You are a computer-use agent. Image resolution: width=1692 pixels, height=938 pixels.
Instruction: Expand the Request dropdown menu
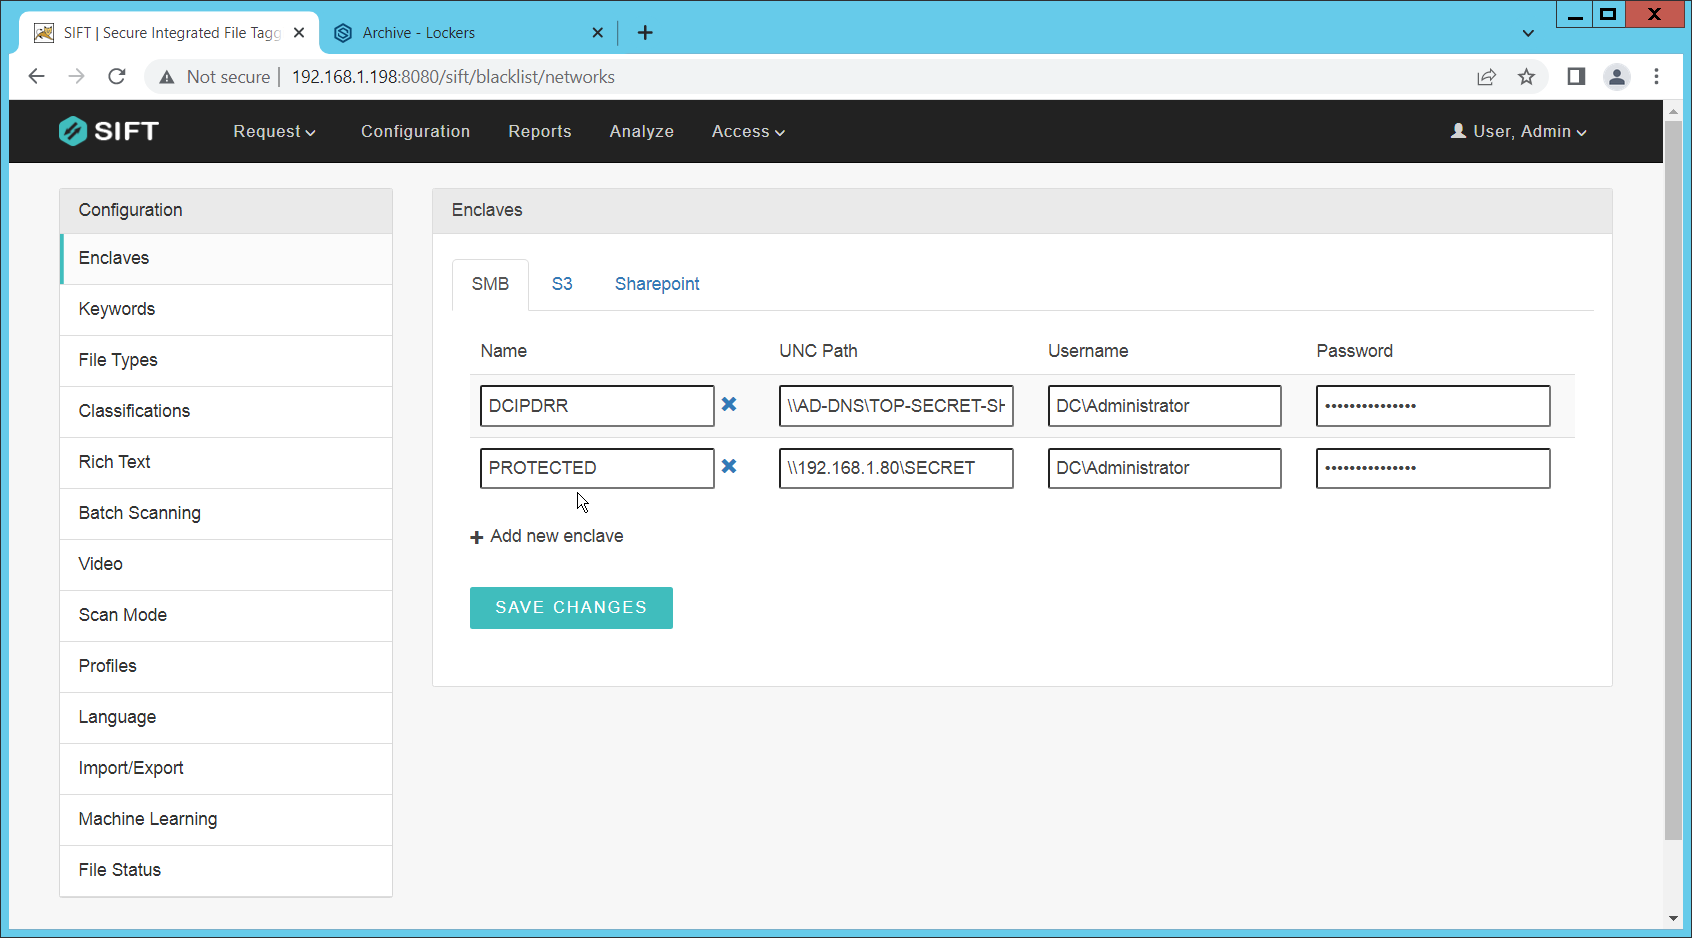[274, 132]
